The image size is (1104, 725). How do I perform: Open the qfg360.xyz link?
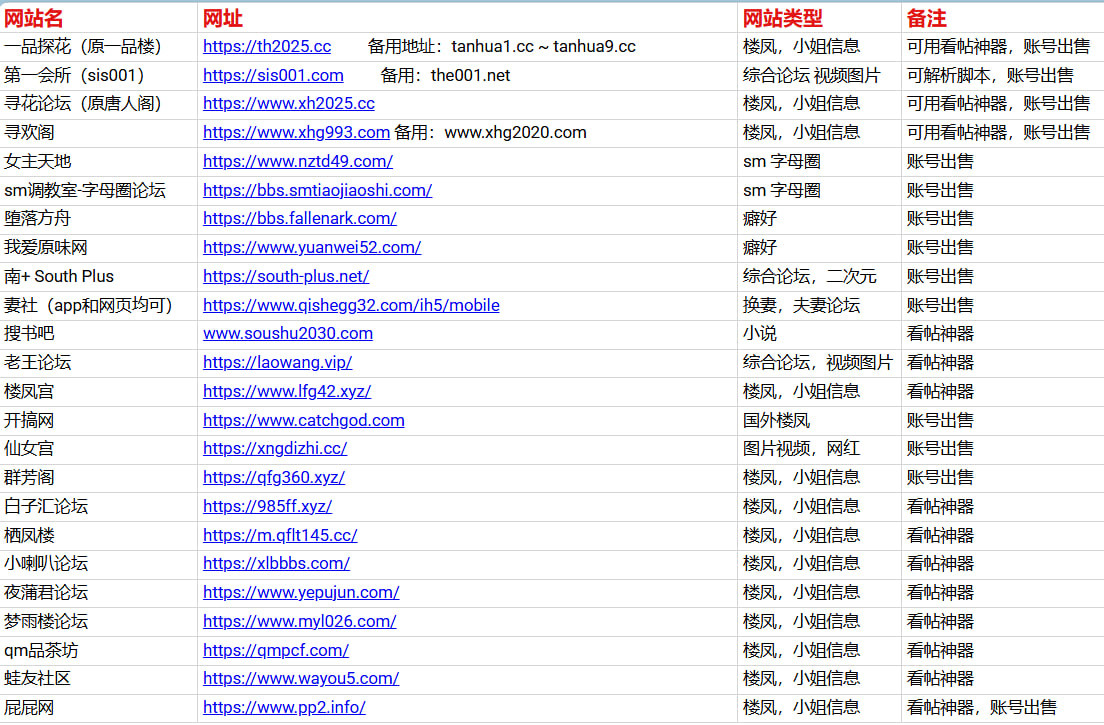(x=274, y=477)
